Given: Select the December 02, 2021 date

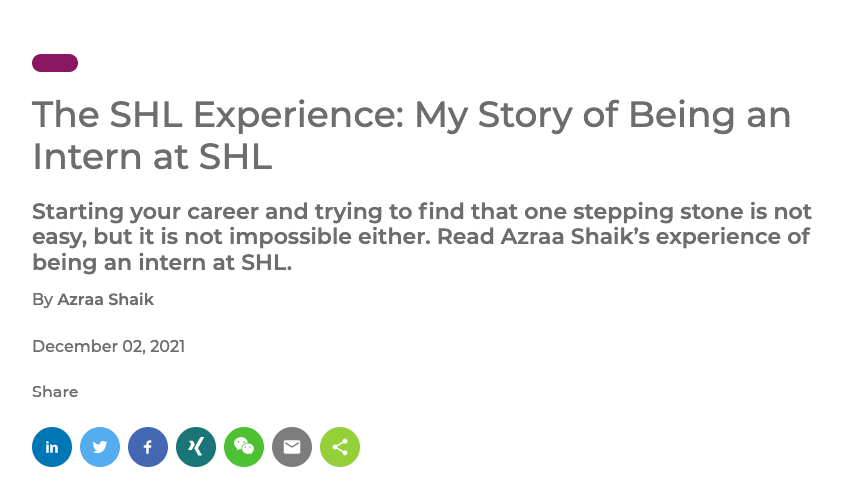Looking at the screenshot, I should click(x=108, y=346).
